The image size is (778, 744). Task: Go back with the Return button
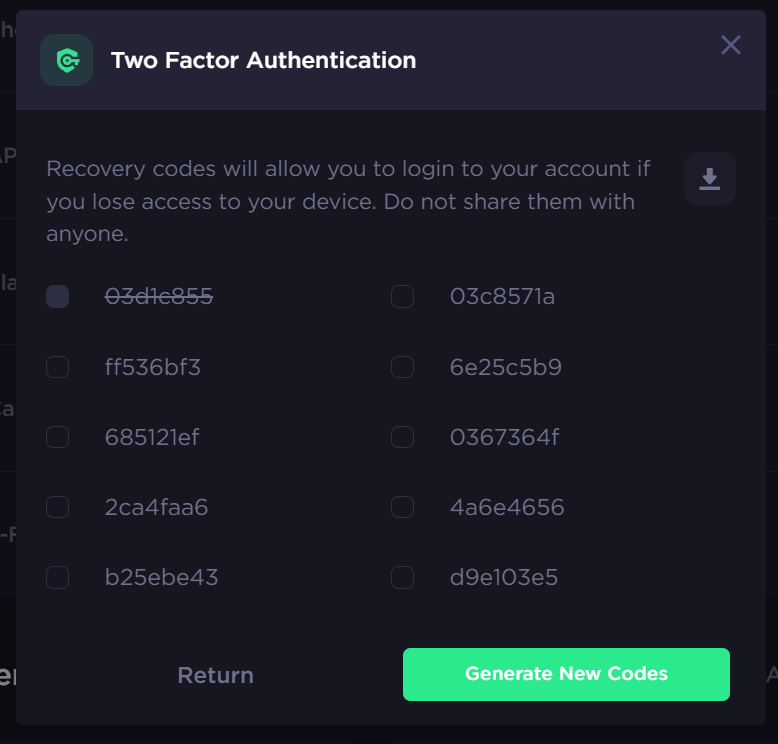(215, 675)
